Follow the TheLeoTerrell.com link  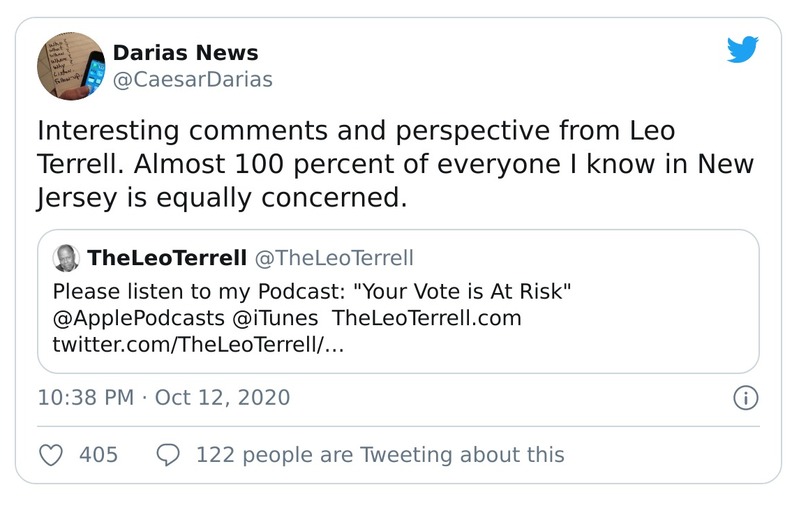tap(426, 319)
